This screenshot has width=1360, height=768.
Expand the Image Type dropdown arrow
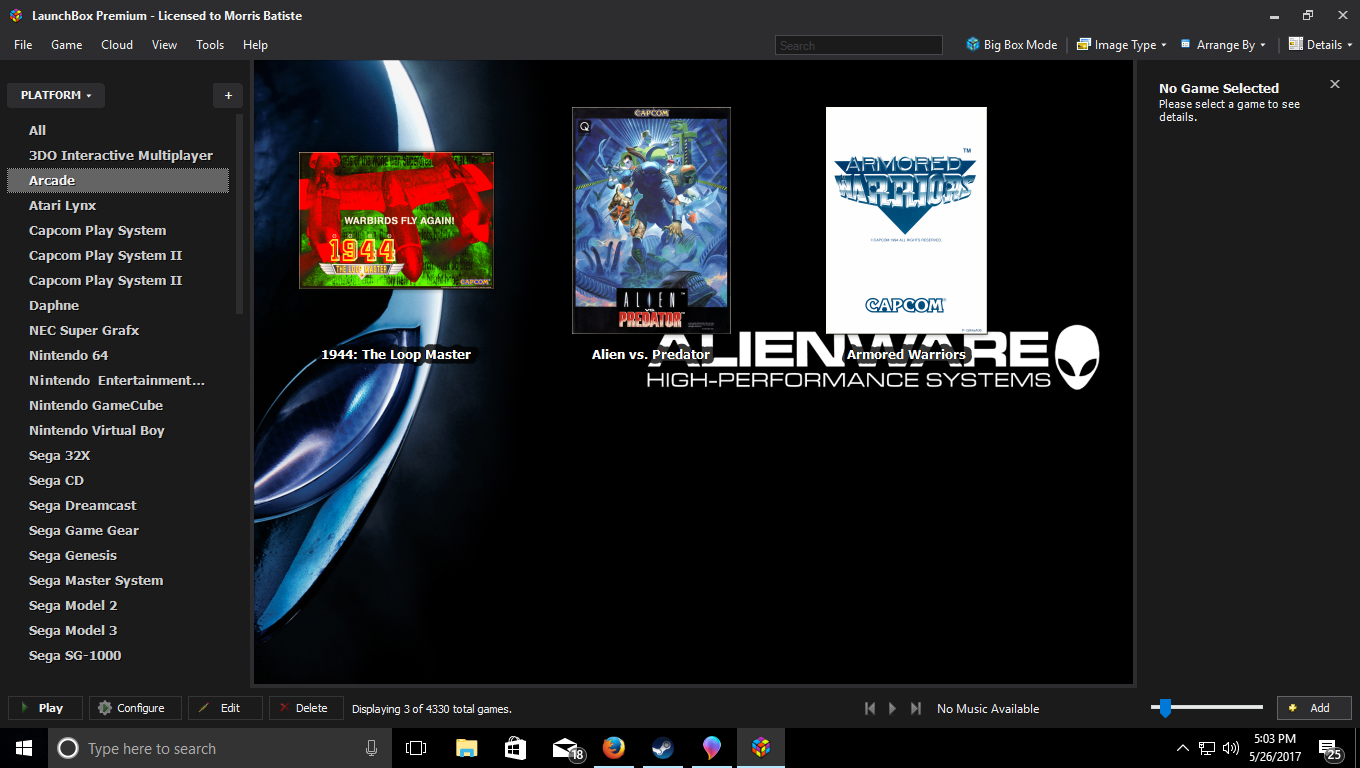(1164, 45)
